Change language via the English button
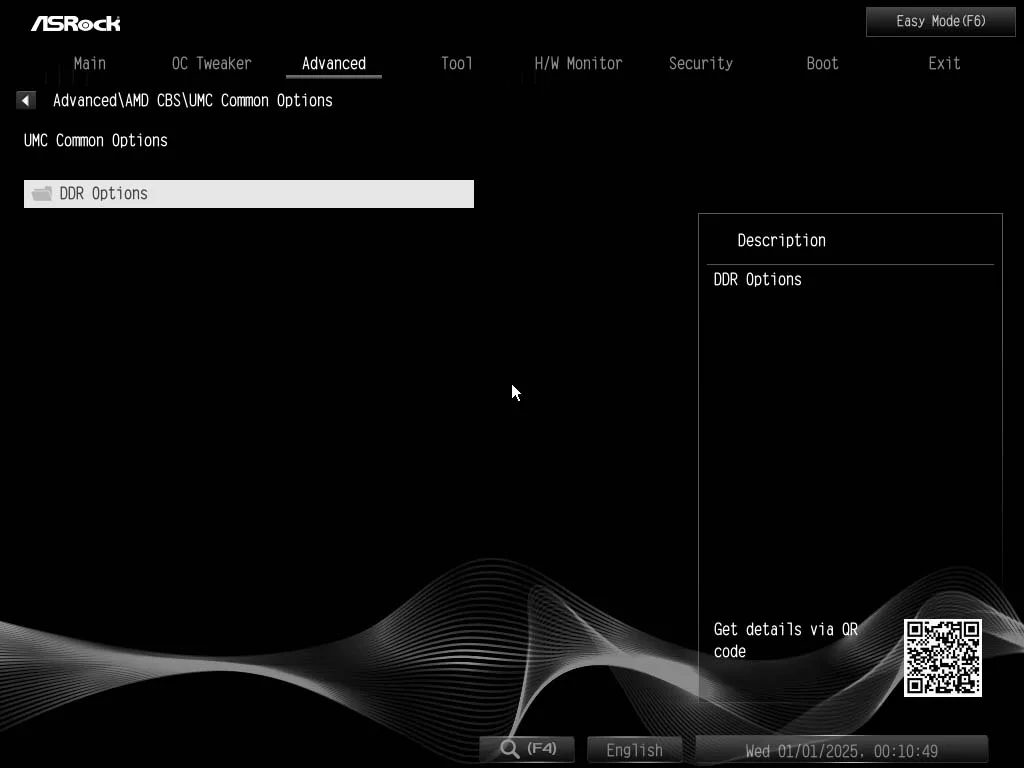The height and width of the screenshot is (768, 1024). tap(634, 750)
